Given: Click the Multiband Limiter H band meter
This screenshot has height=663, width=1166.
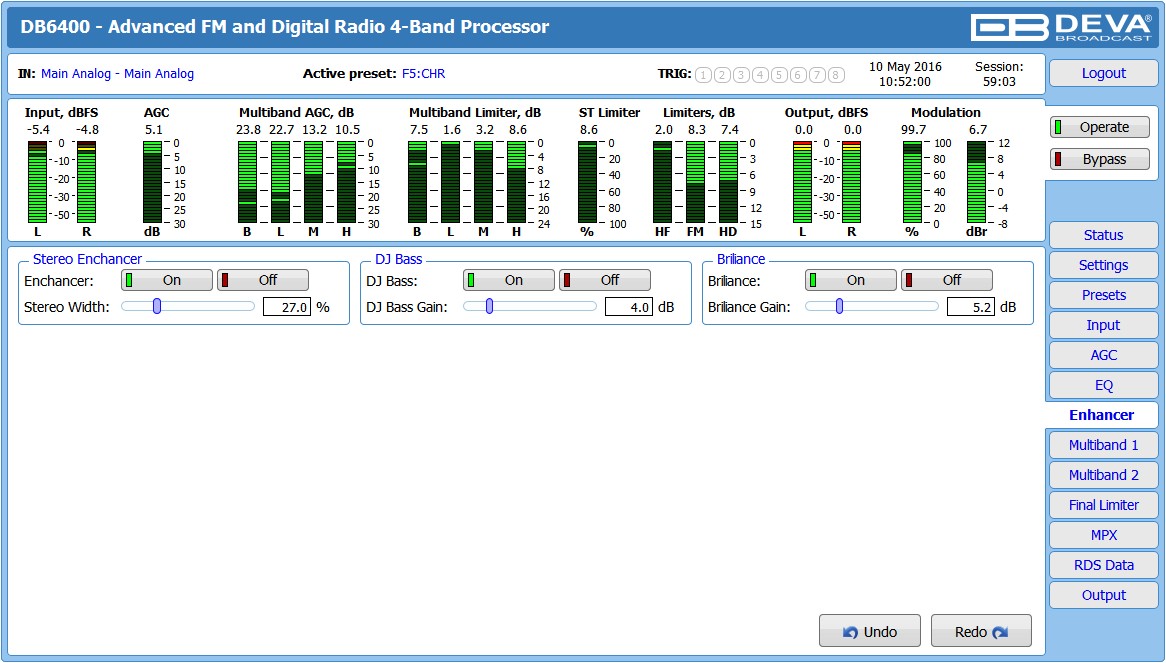Looking at the screenshot, I should 517,182.
